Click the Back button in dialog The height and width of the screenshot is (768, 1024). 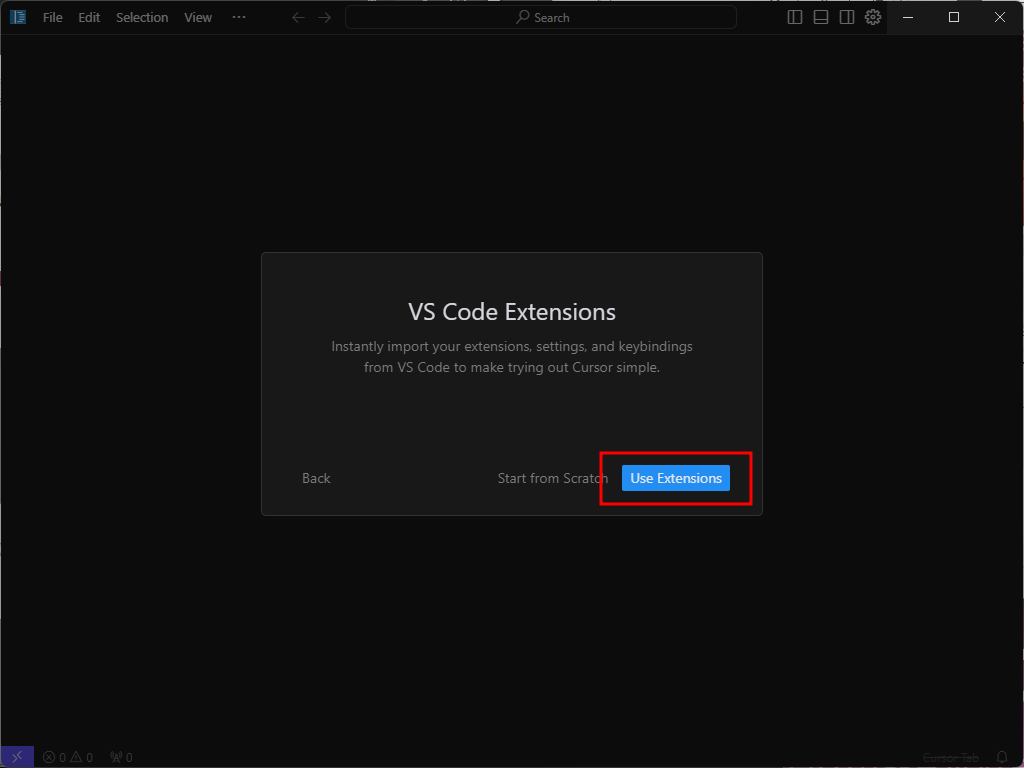tap(316, 478)
